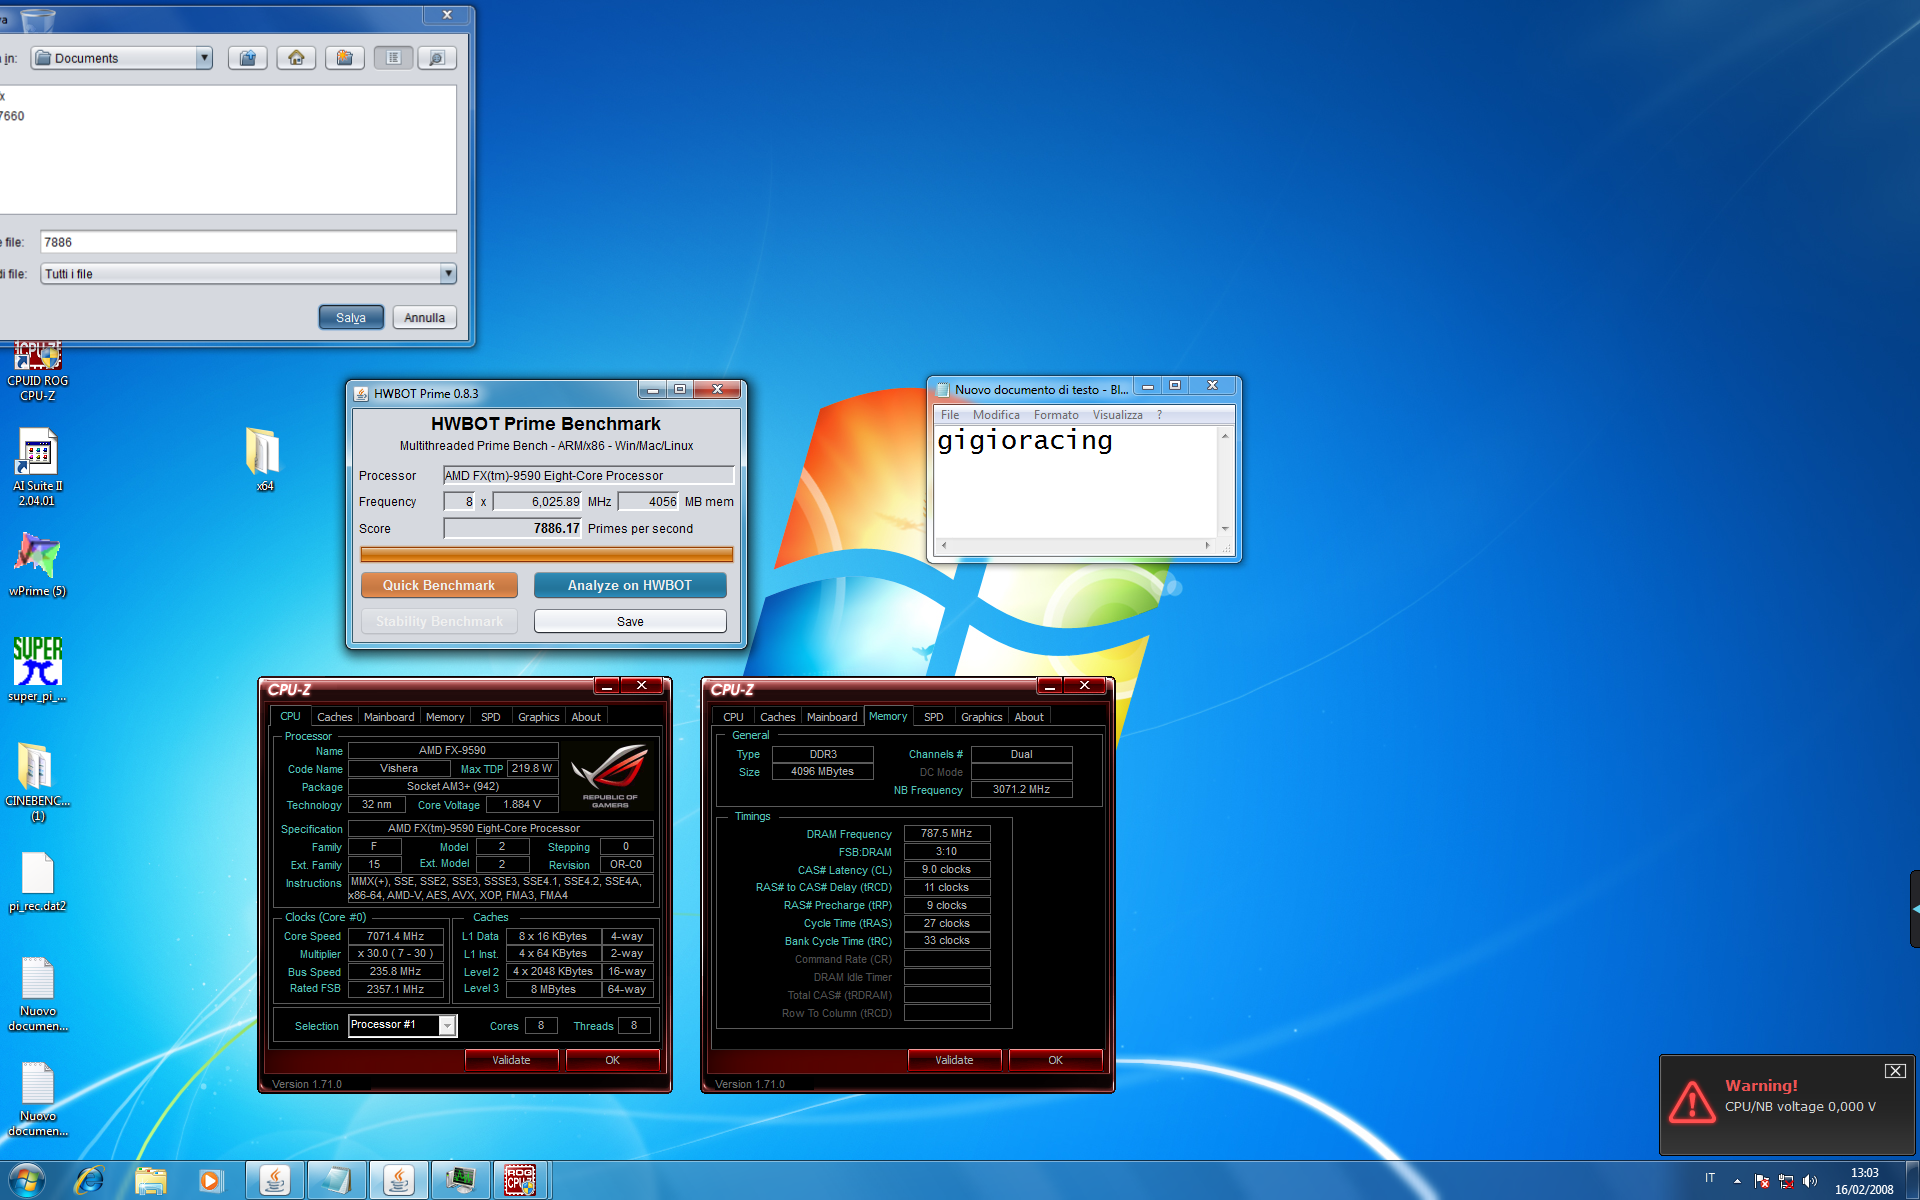Image resolution: width=1920 pixels, height=1200 pixels.
Task: Click OK in right CPU-Z Memory window
Action: click(x=1055, y=1060)
